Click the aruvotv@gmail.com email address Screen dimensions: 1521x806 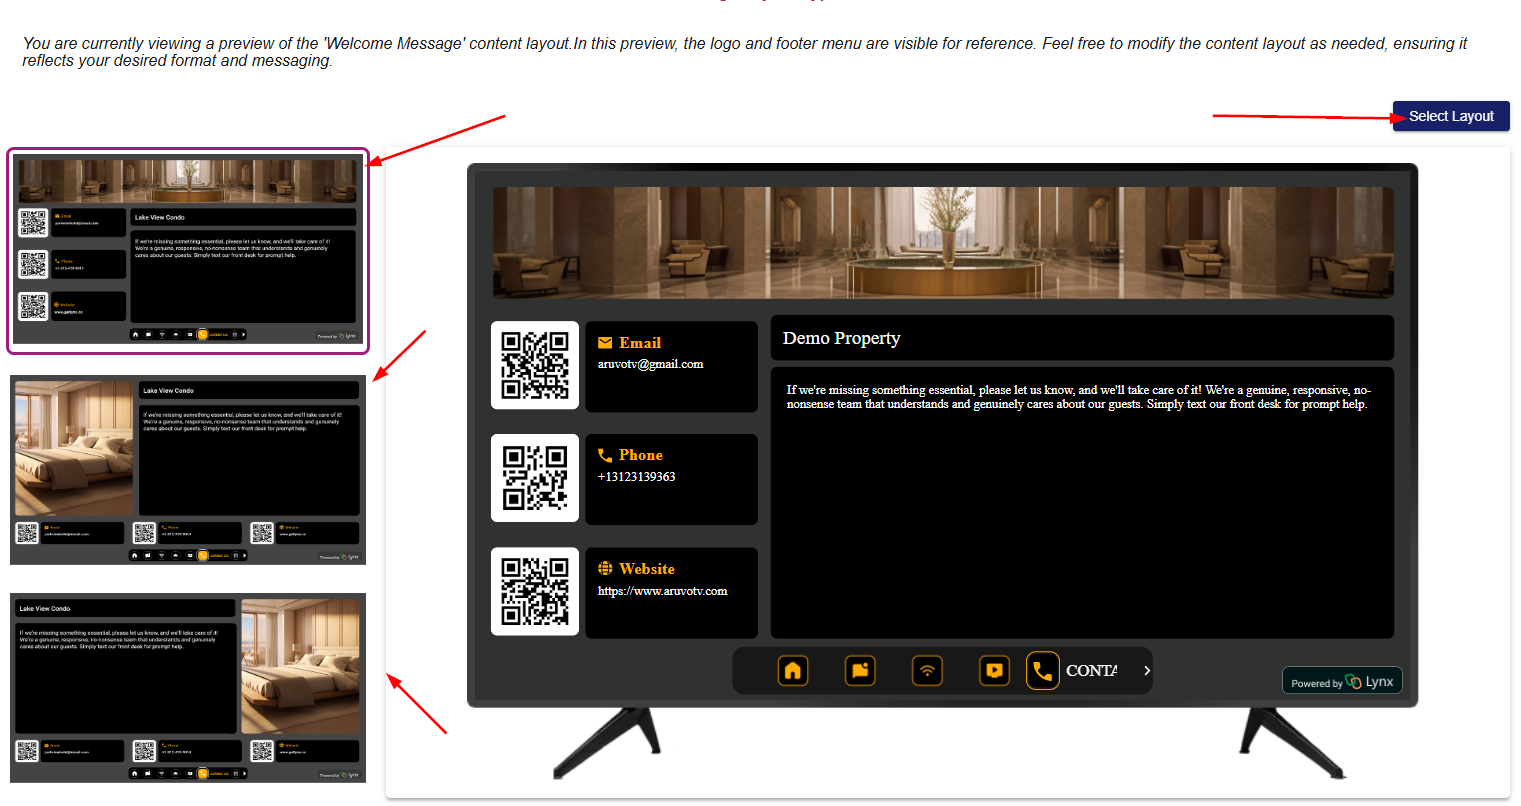tap(650, 364)
